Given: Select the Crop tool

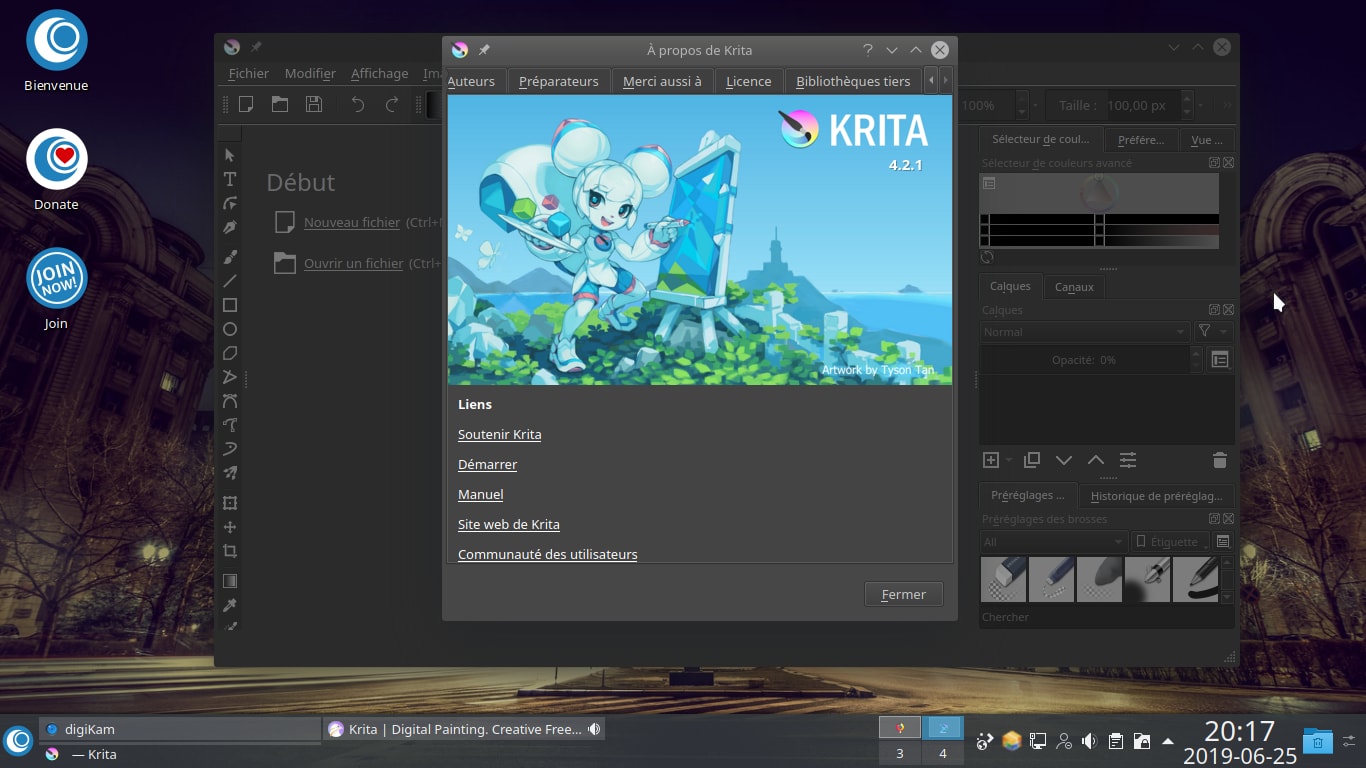Looking at the screenshot, I should (230, 551).
